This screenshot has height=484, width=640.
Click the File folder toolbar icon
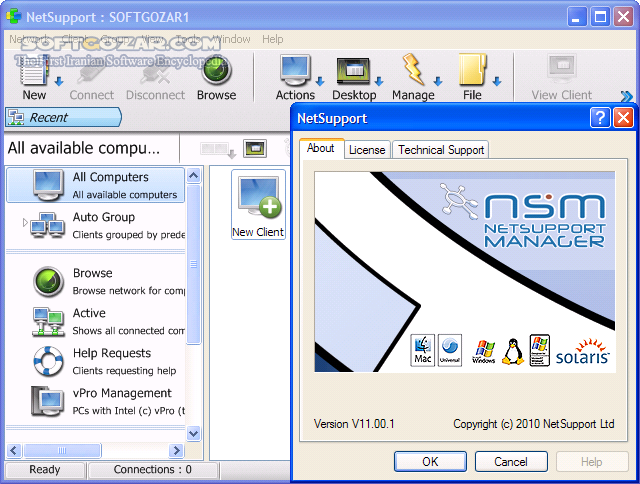click(x=473, y=70)
